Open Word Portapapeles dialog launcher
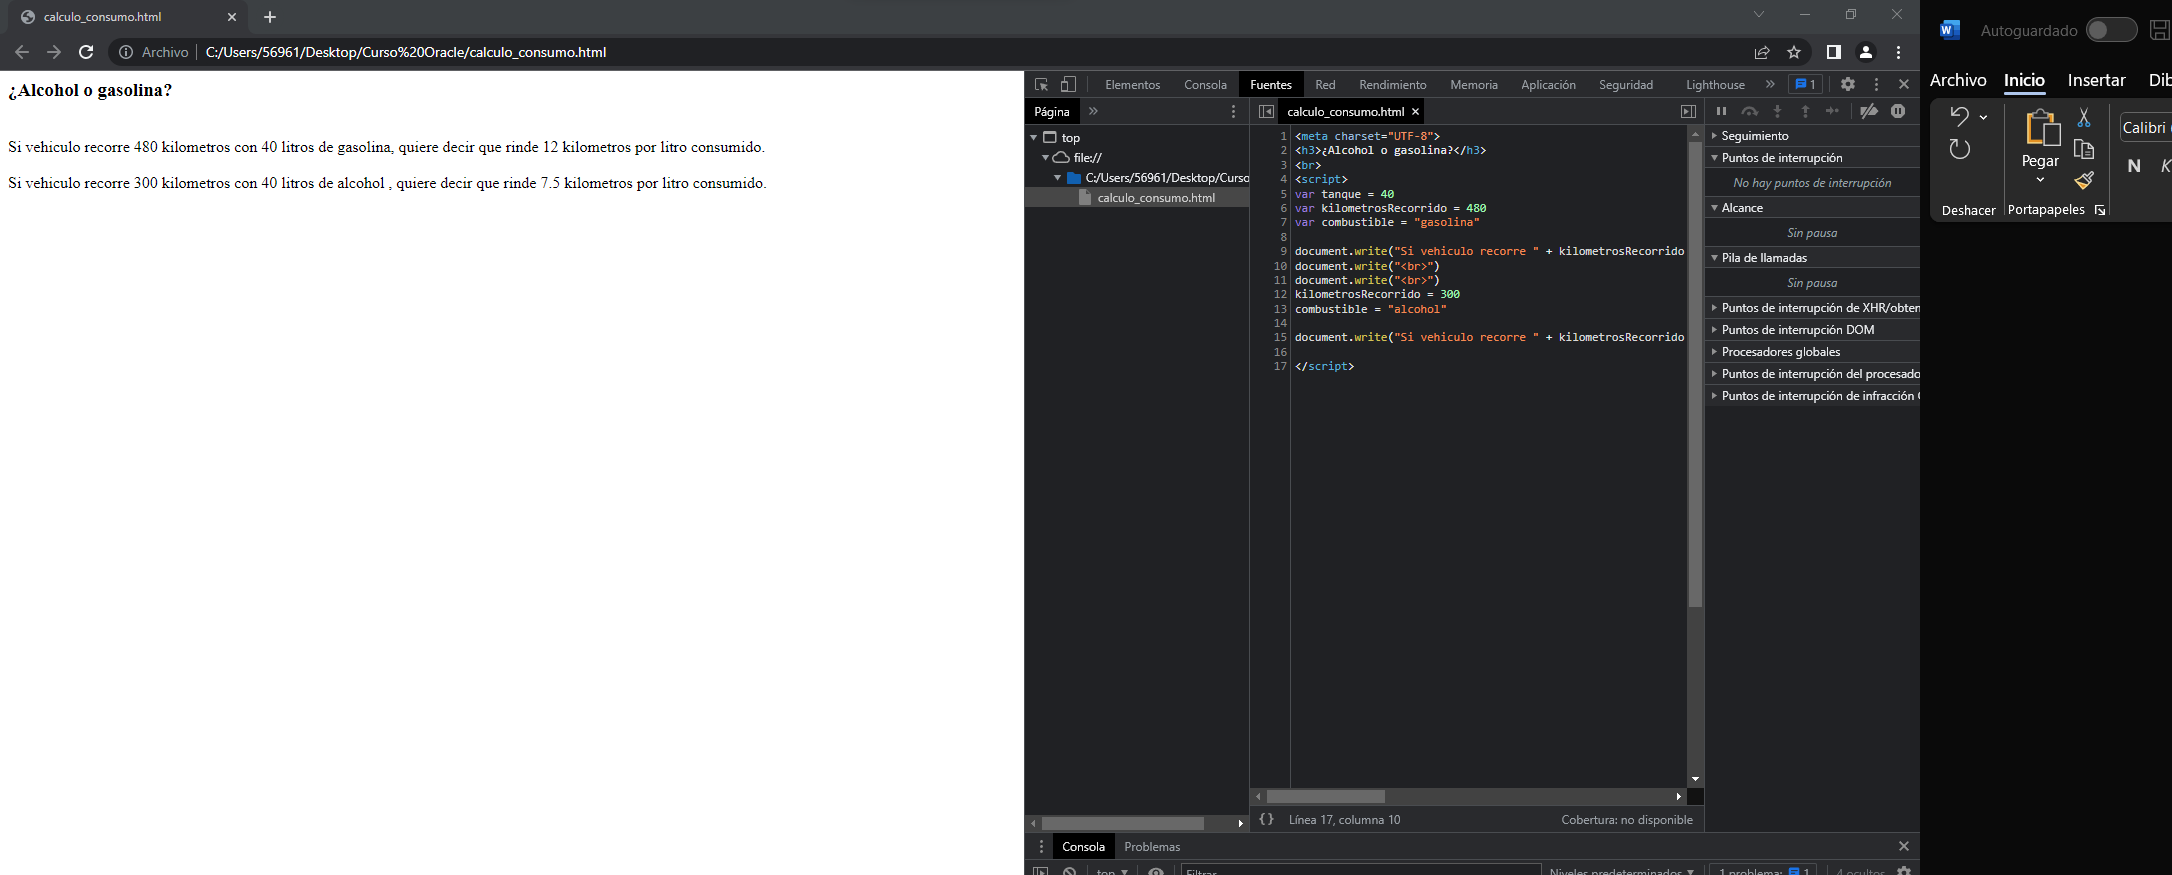The width and height of the screenshot is (2172, 875). (x=2100, y=210)
